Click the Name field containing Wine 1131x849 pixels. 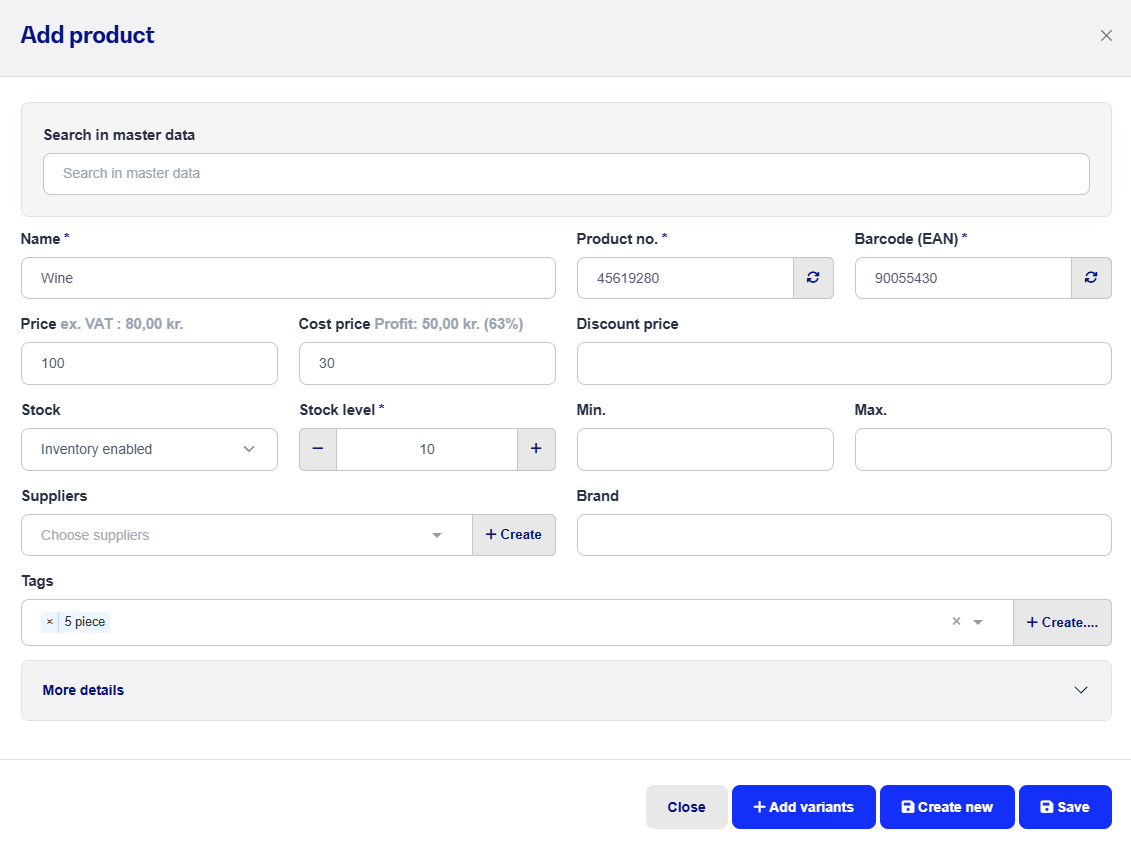289,278
